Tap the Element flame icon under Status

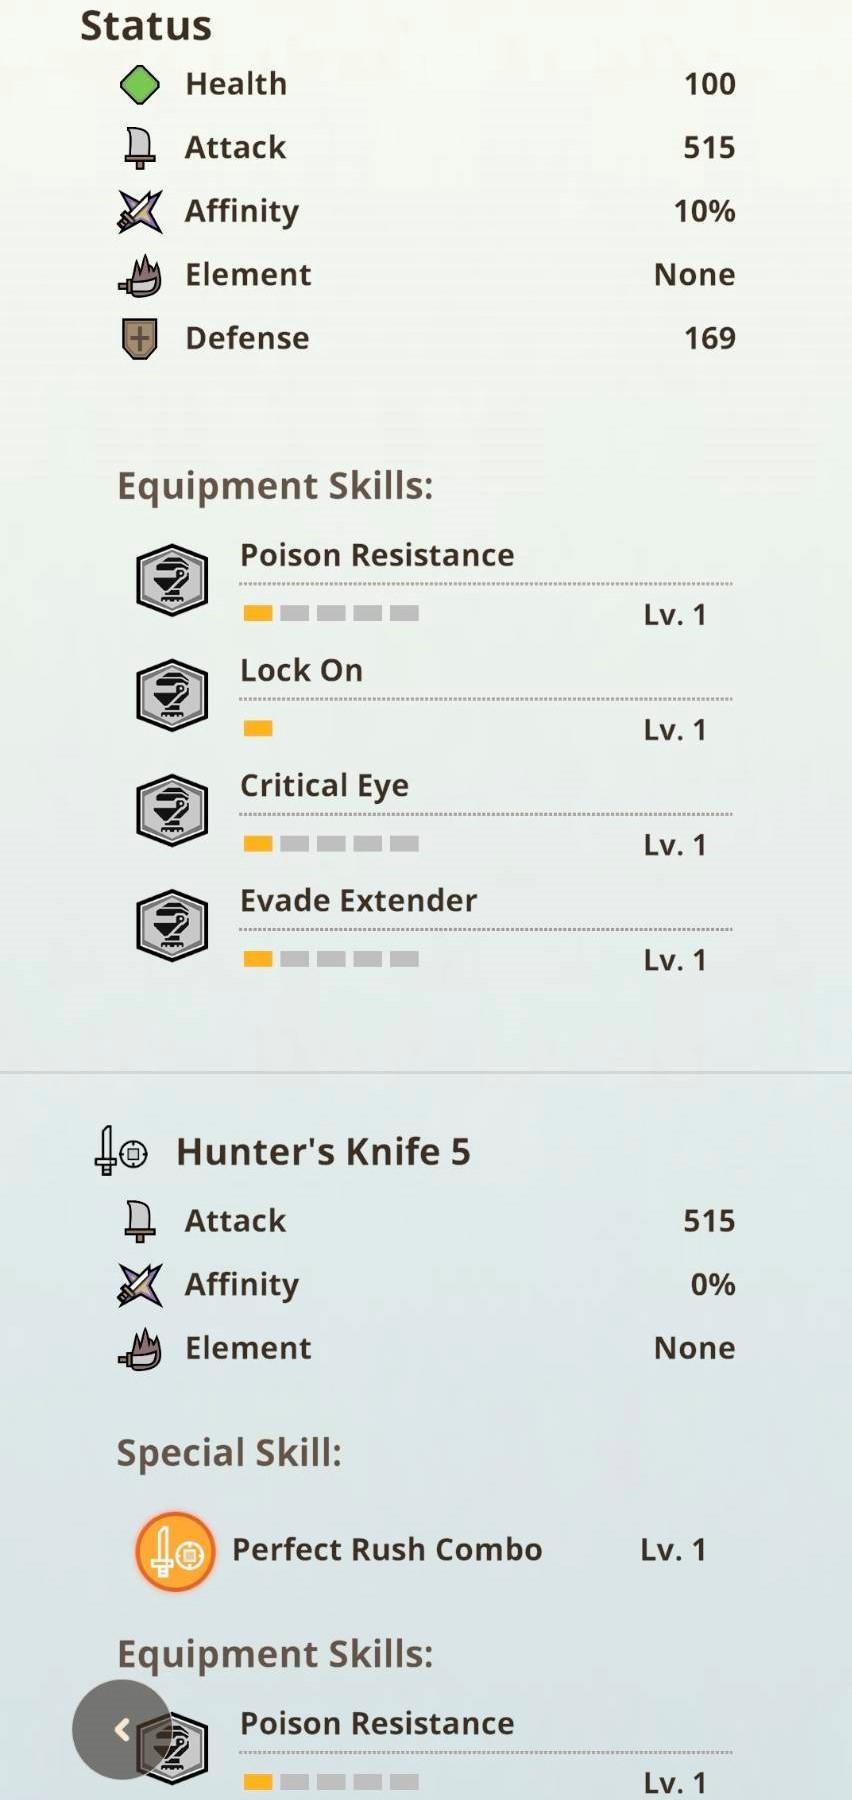140,276
